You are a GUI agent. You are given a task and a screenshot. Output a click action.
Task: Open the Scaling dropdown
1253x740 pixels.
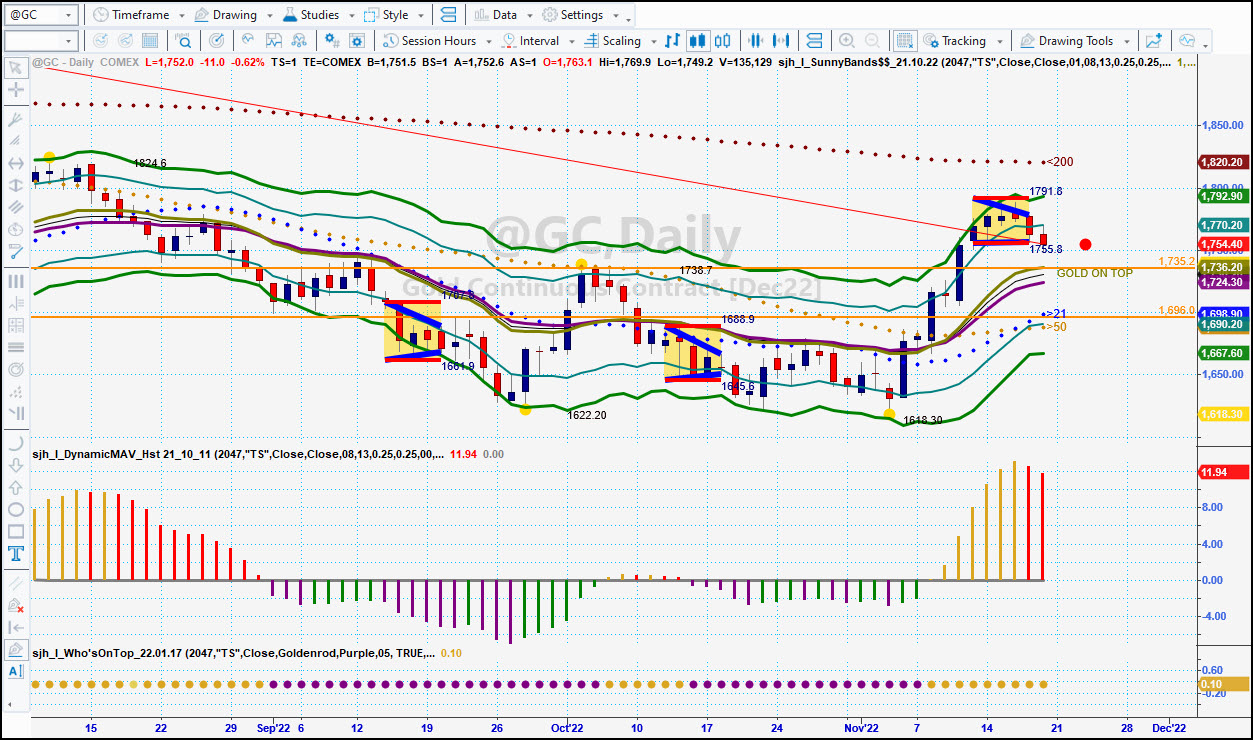pos(618,41)
